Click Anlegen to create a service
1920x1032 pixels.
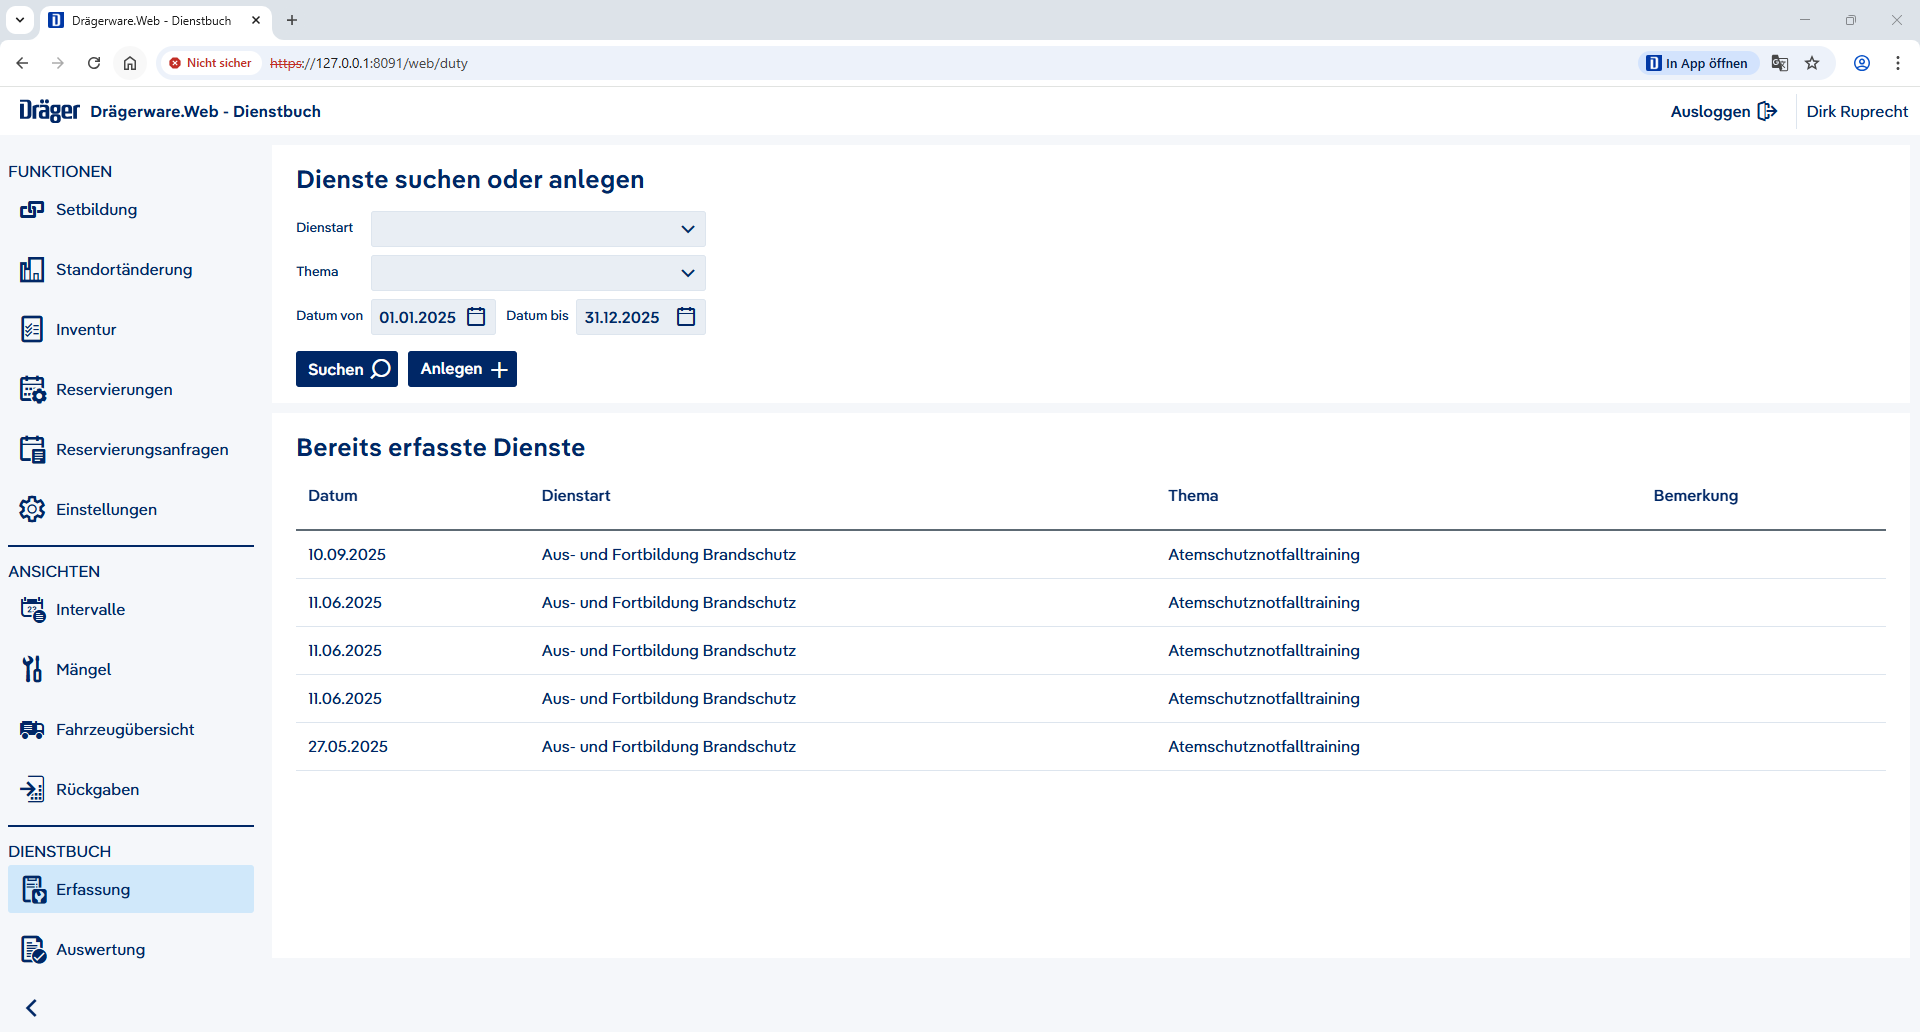click(x=462, y=369)
